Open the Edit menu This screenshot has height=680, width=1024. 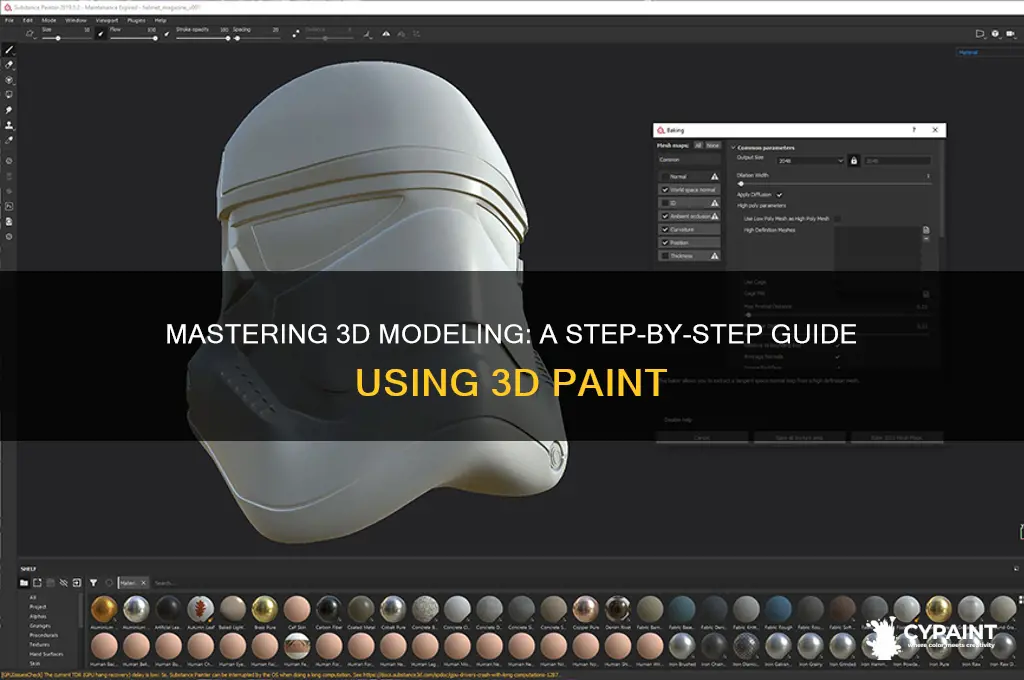point(27,20)
